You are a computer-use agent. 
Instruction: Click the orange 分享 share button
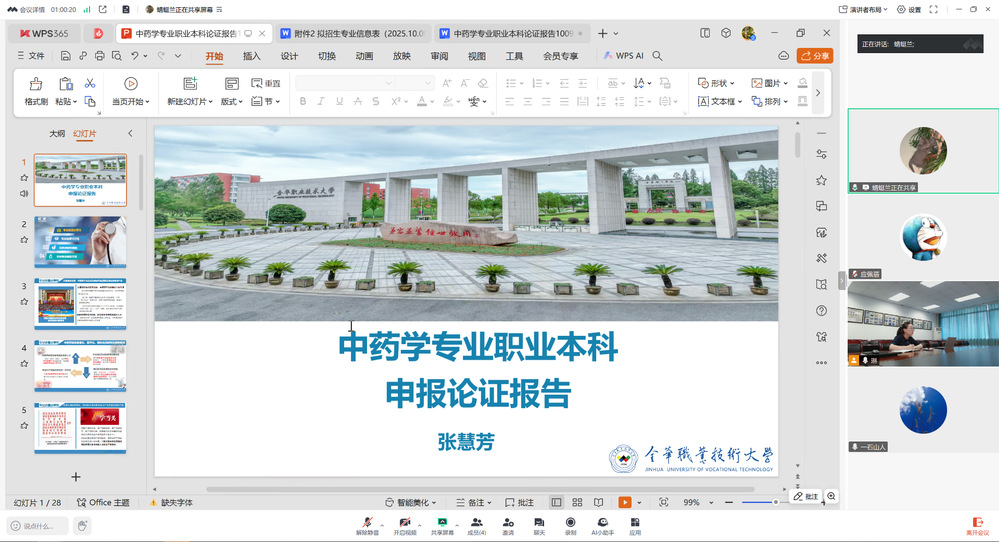815,56
